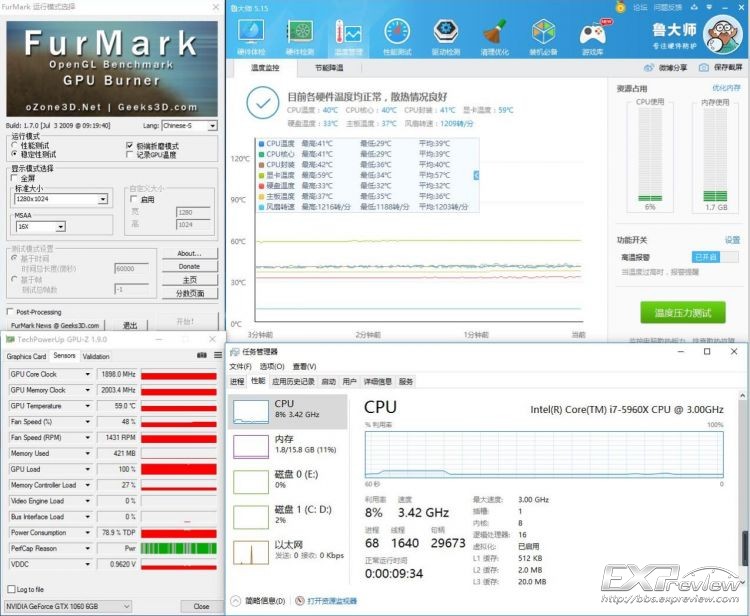Select 以太网 in Task Manager sidebar
The image size is (750, 616).
pyautogui.click(x=288, y=552)
